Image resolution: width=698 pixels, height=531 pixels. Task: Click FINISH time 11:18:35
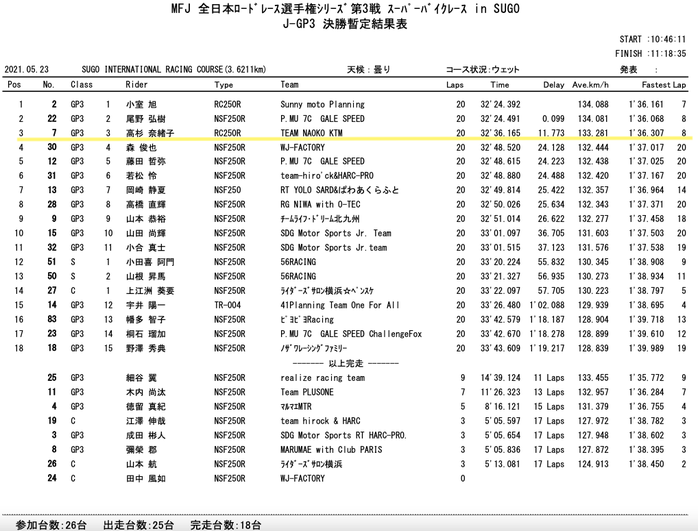(x=667, y=53)
